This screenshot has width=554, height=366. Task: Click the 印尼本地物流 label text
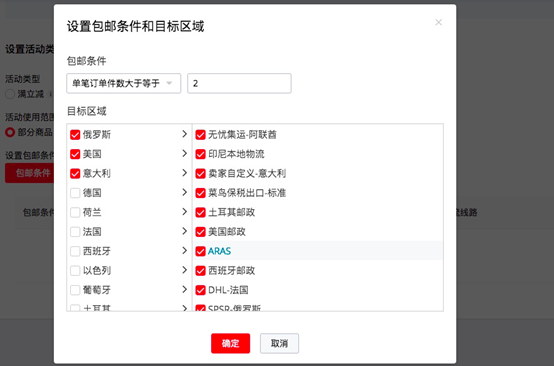coord(236,154)
